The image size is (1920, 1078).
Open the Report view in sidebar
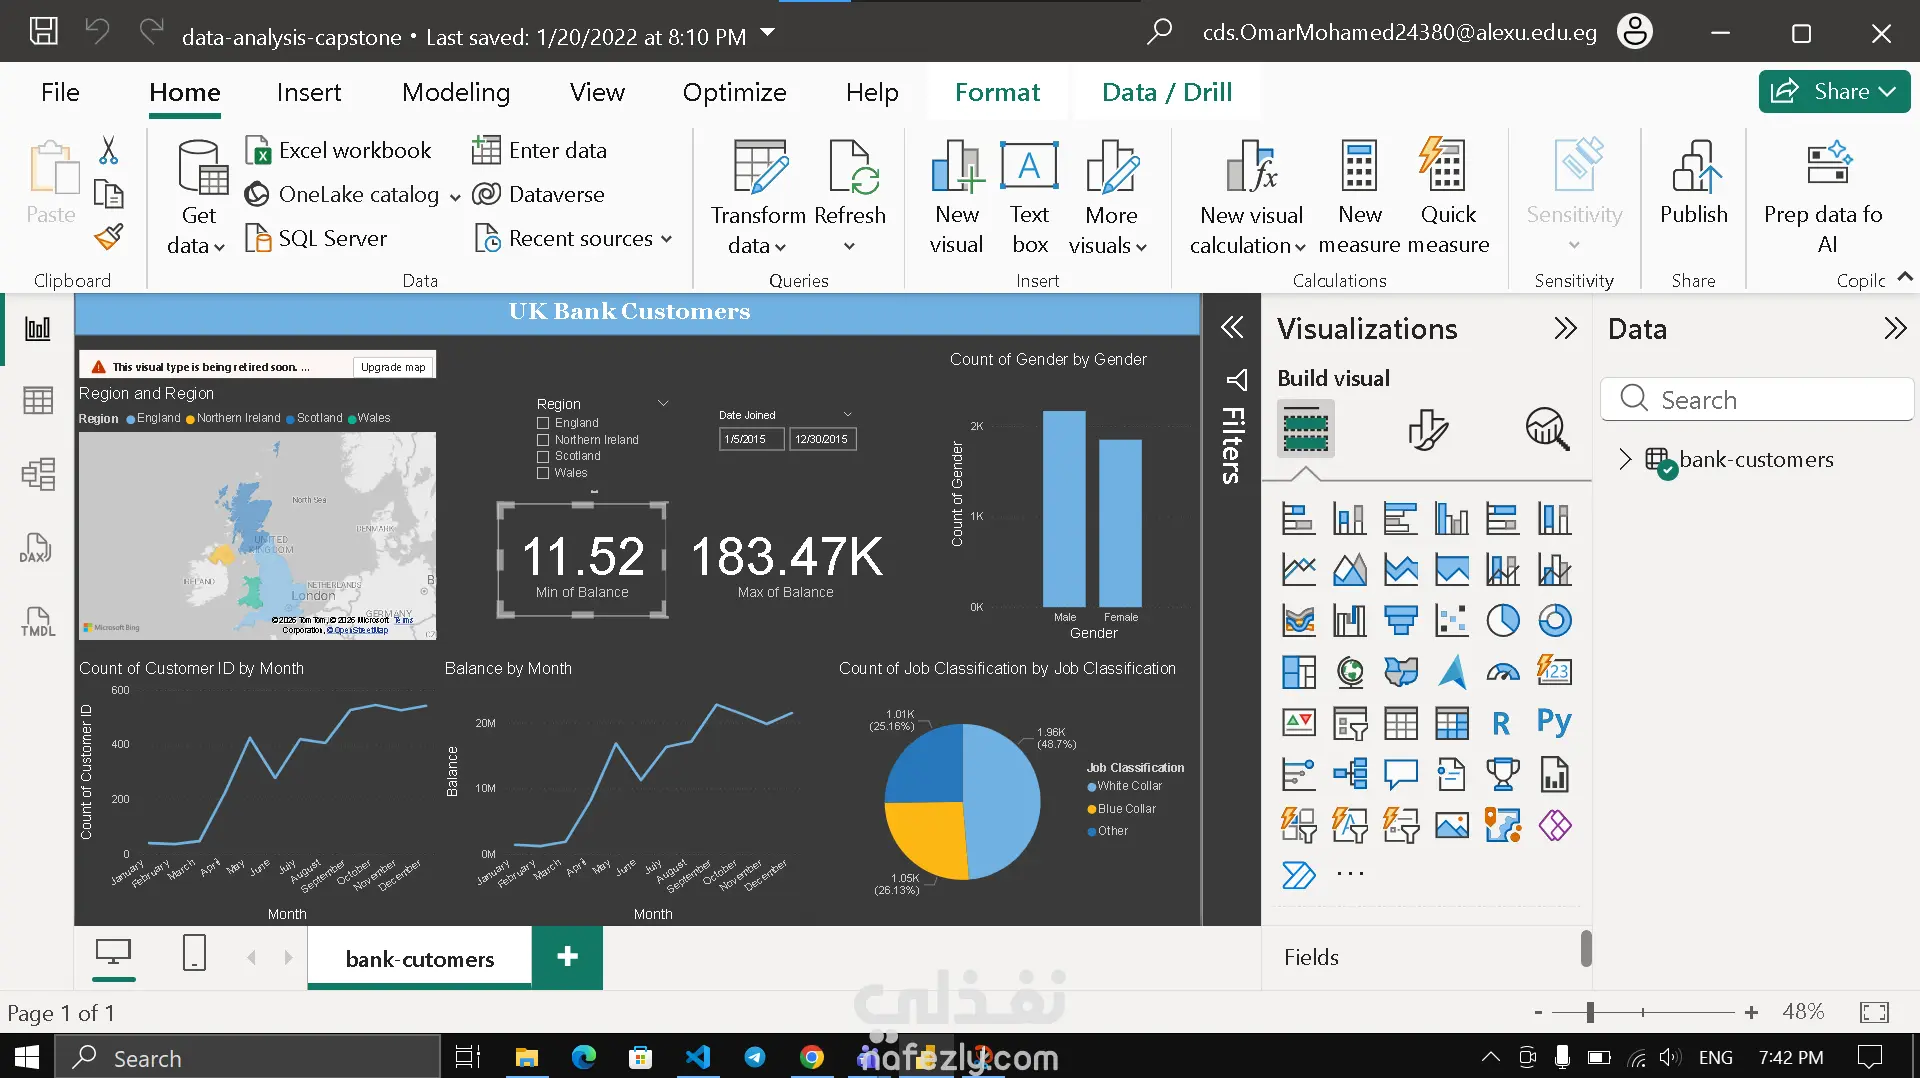point(38,329)
